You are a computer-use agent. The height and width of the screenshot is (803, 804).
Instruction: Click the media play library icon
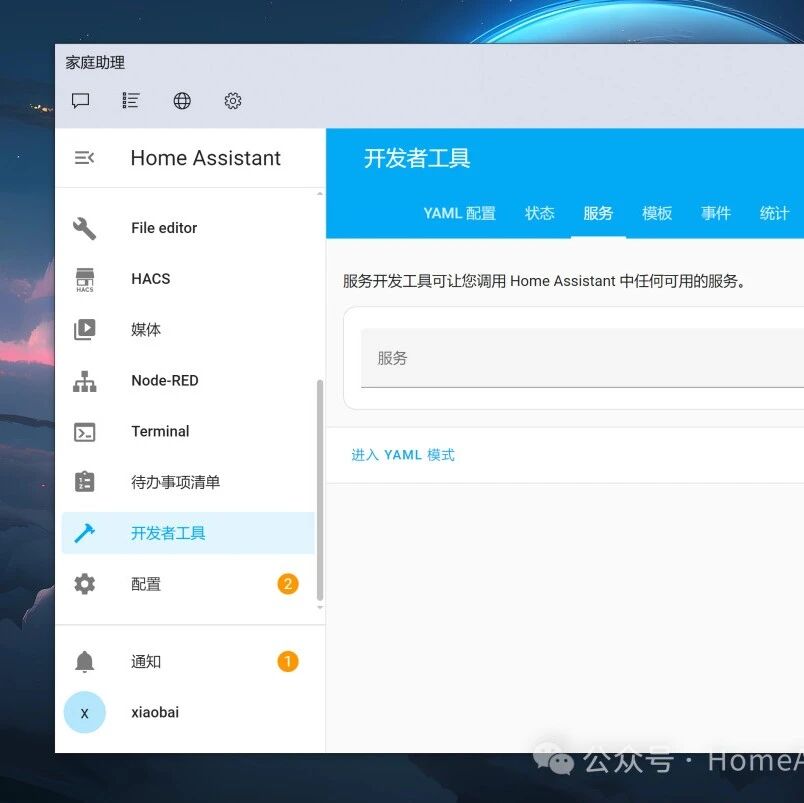tap(85, 329)
